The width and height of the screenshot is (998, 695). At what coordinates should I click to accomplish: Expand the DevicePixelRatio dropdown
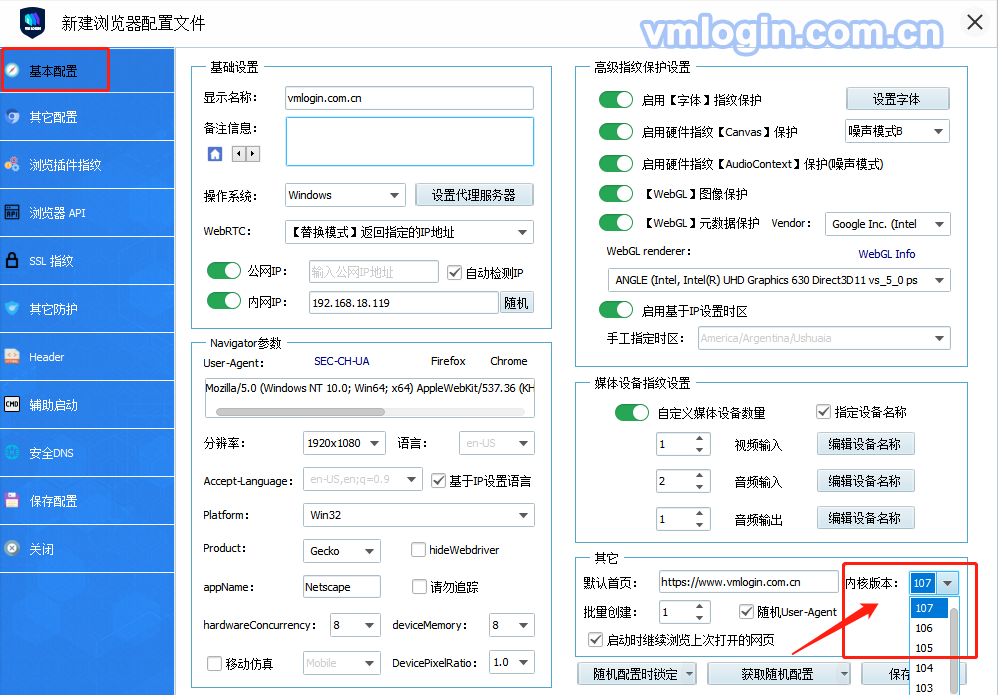pyautogui.click(x=512, y=663)
